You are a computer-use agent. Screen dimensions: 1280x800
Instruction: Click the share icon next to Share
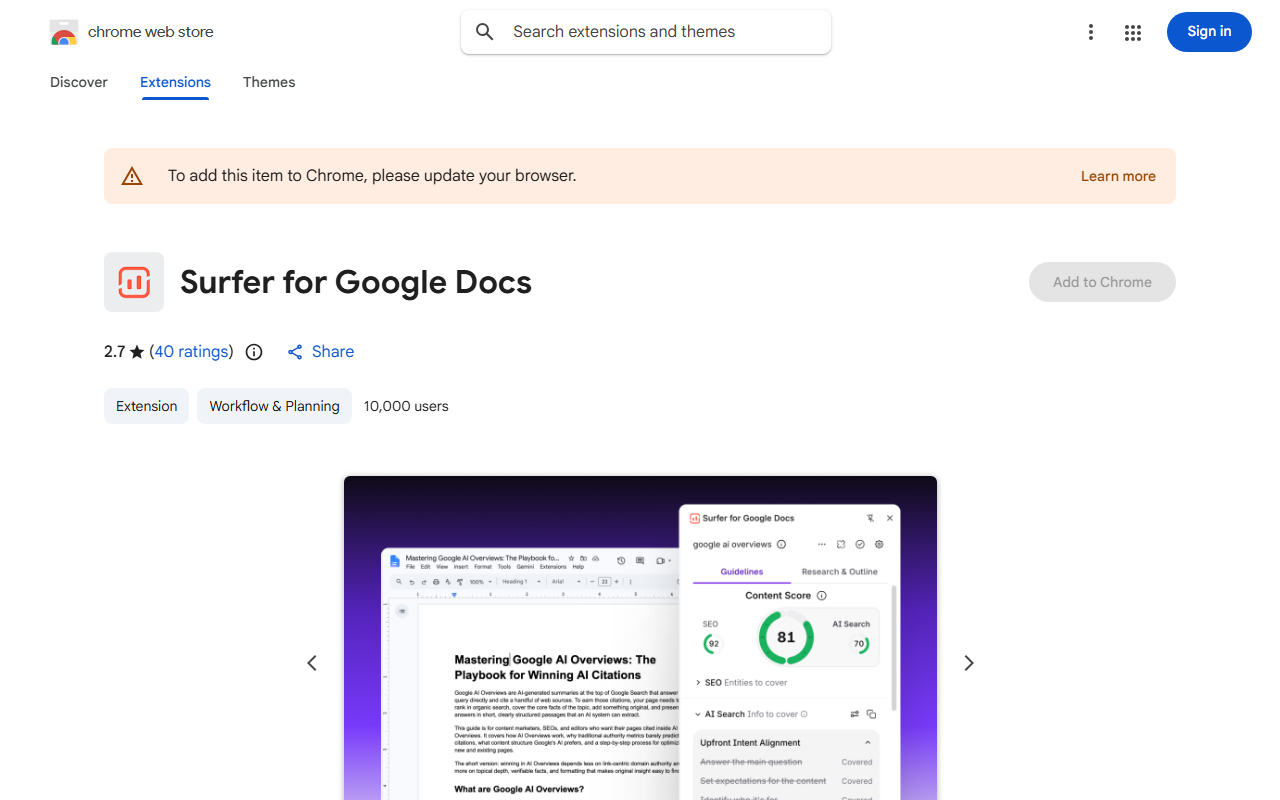pos(295,352)
